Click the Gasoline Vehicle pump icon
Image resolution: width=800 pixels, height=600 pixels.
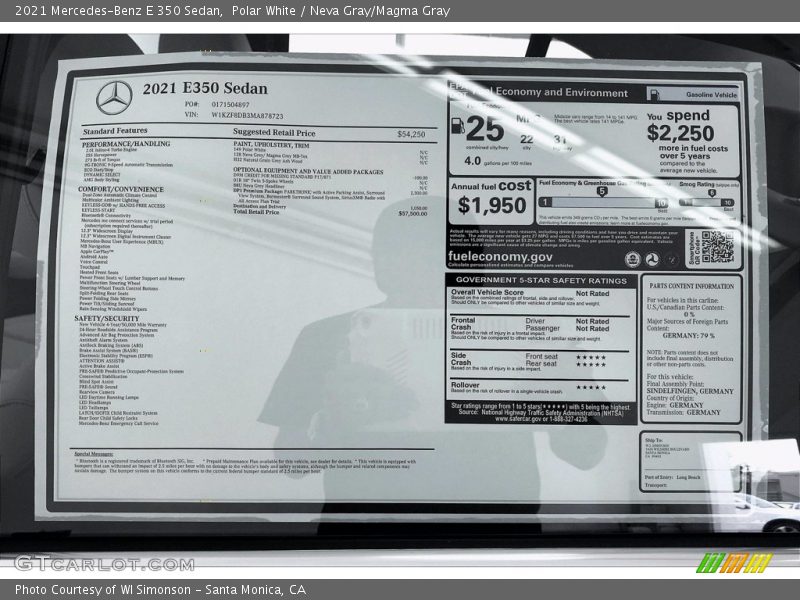pyautogui.click(x=655, y=94)
